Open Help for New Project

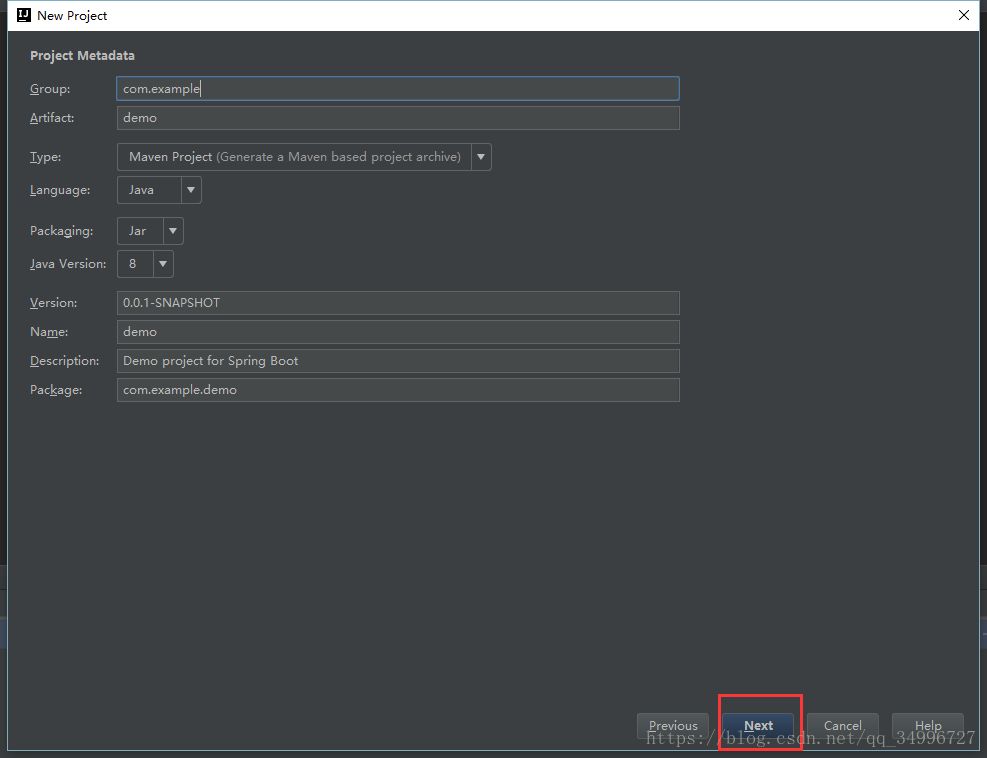click(x=928, y=726)
